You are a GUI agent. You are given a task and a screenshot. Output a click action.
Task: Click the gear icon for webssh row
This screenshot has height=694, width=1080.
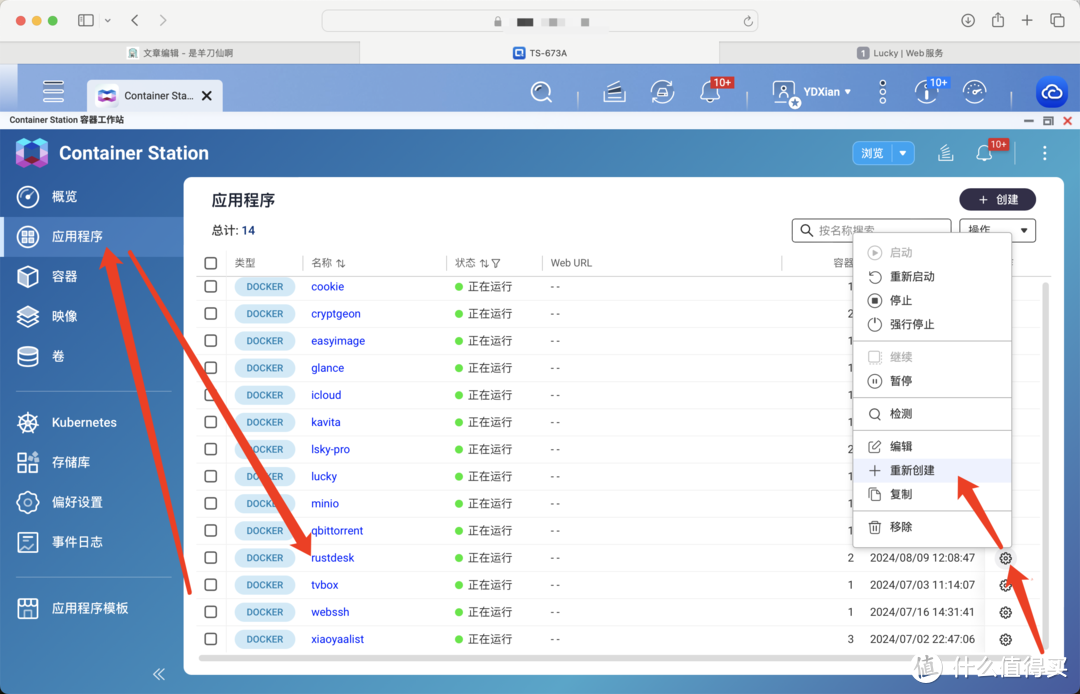(1006, 612)
